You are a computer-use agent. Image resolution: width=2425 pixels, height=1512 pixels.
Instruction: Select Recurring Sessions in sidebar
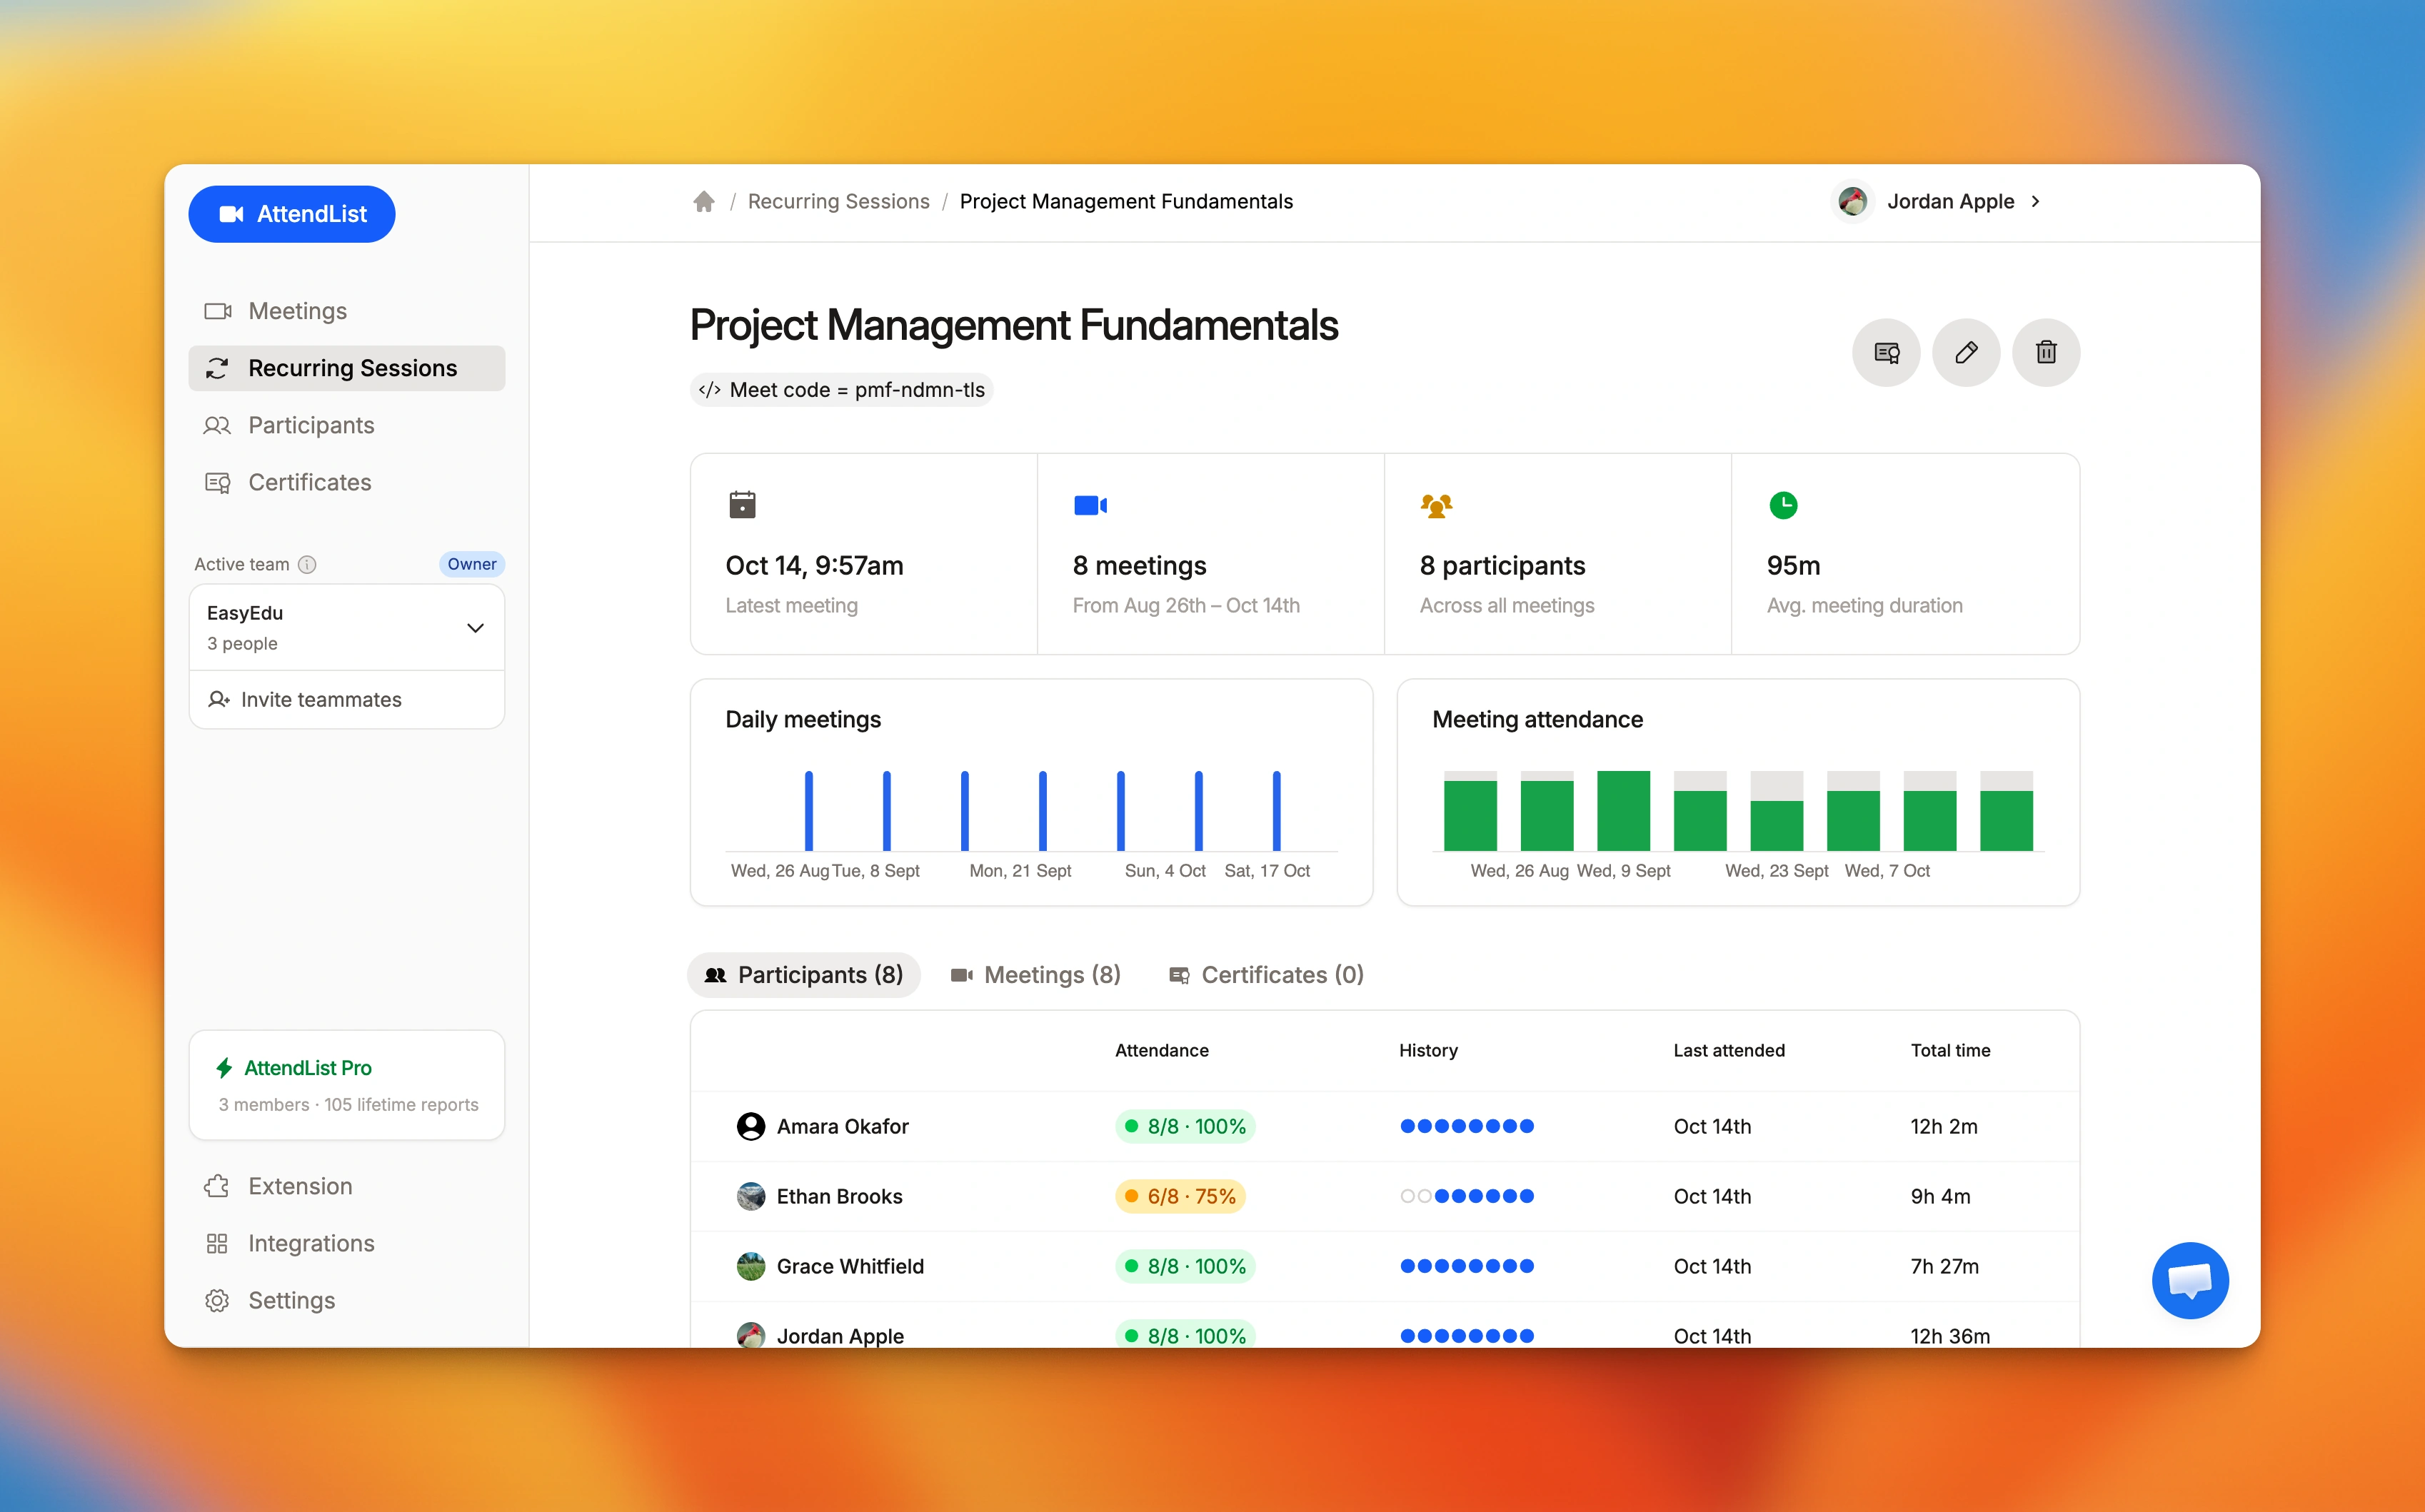point(346,368)
